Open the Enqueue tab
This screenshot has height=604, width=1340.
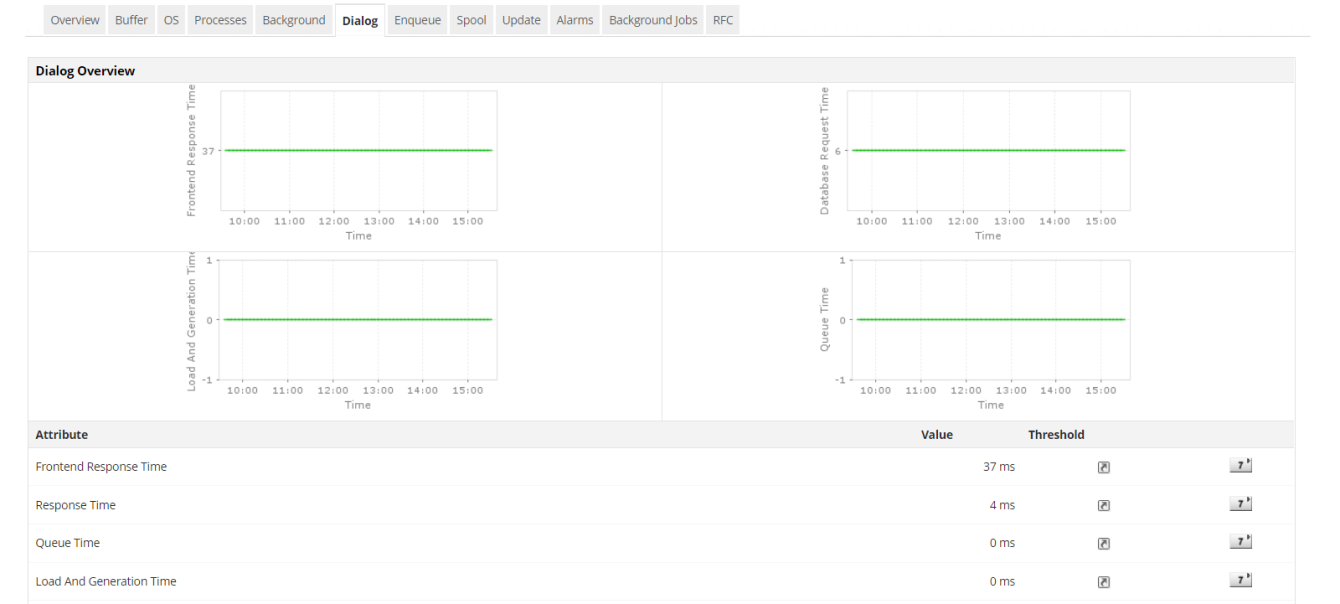click(x=417, y=19)
